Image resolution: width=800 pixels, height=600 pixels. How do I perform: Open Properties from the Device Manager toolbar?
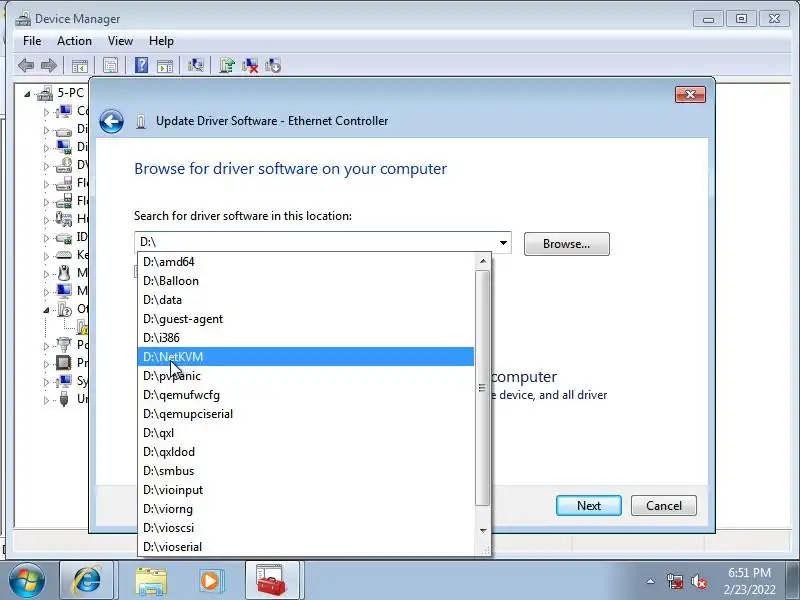(110, 65)
